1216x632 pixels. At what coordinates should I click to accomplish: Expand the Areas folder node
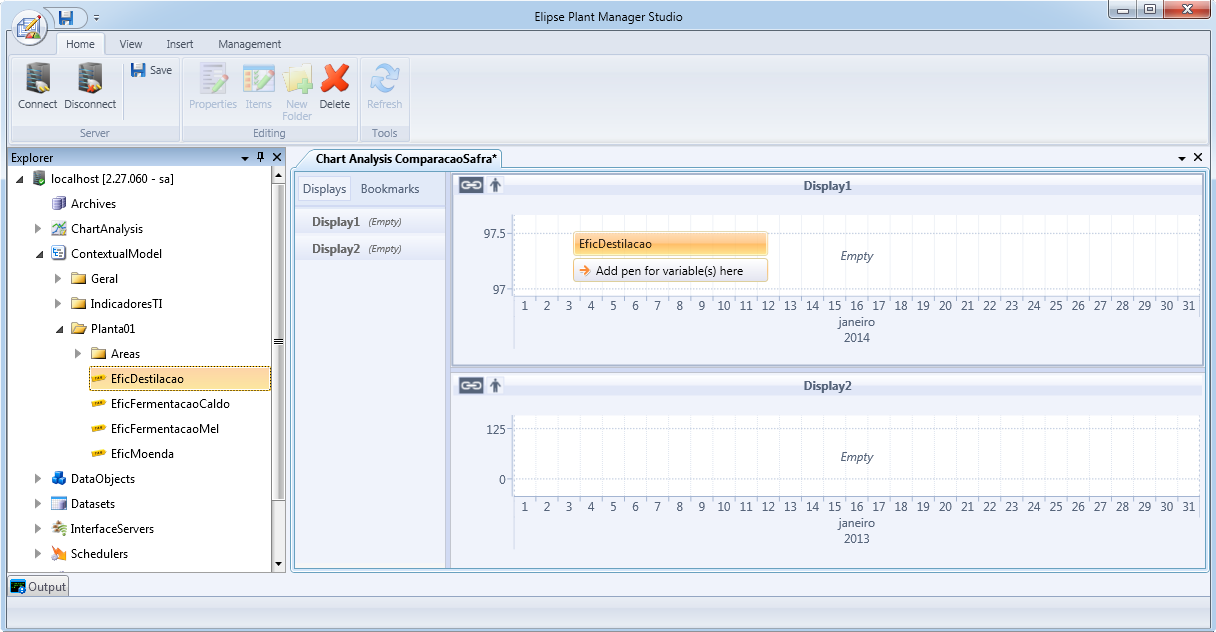78,354
